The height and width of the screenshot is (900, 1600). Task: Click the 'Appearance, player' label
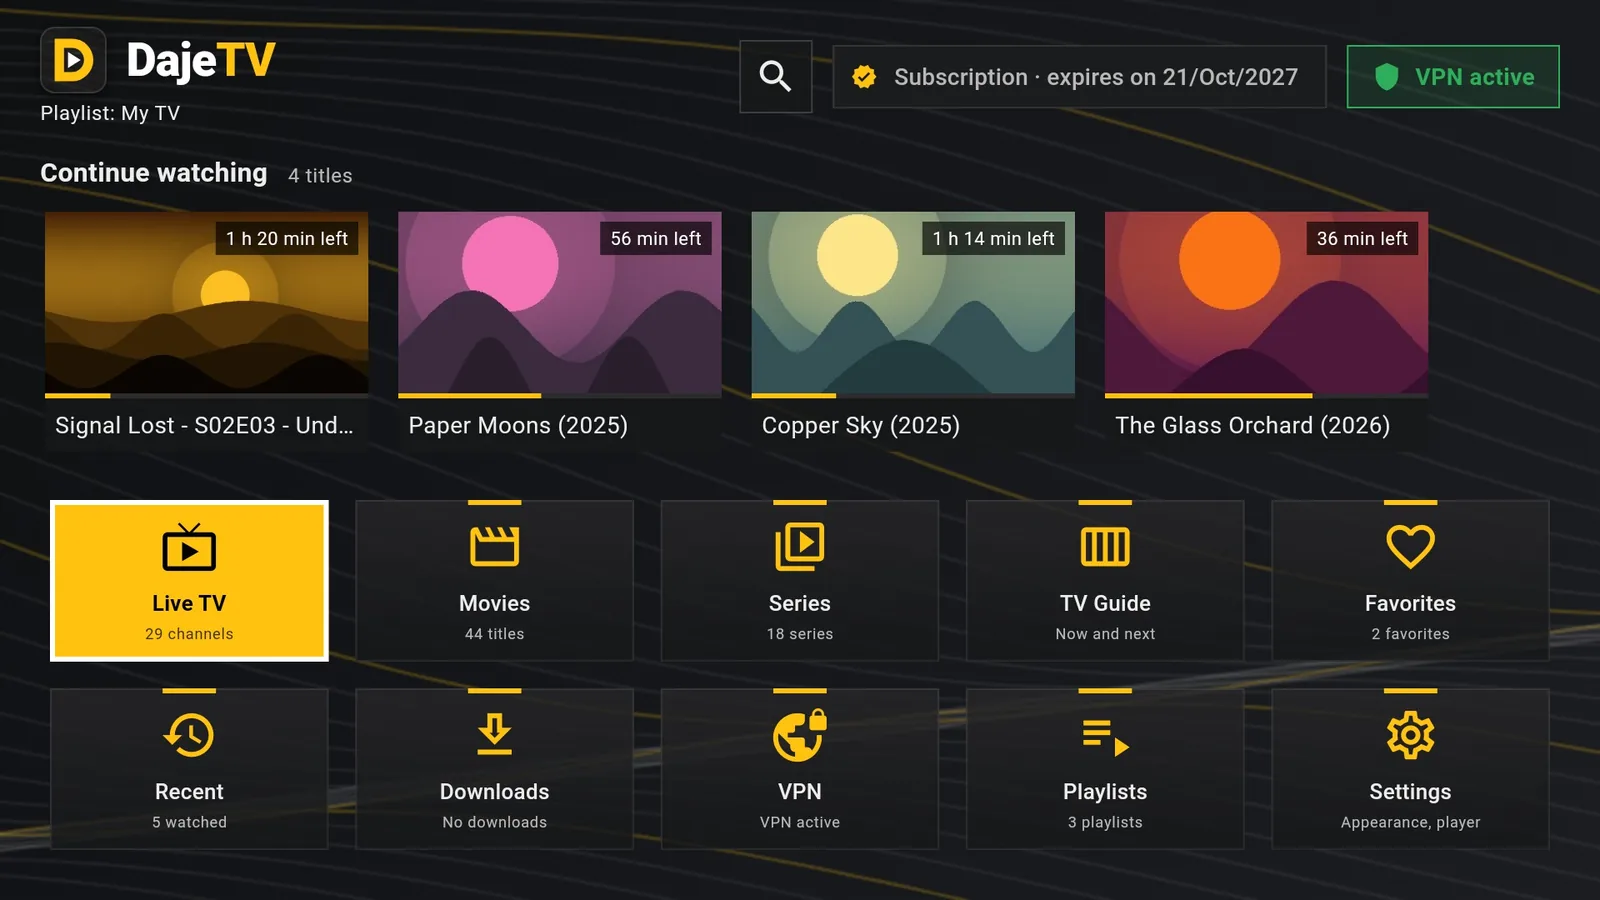[1410, 822]
